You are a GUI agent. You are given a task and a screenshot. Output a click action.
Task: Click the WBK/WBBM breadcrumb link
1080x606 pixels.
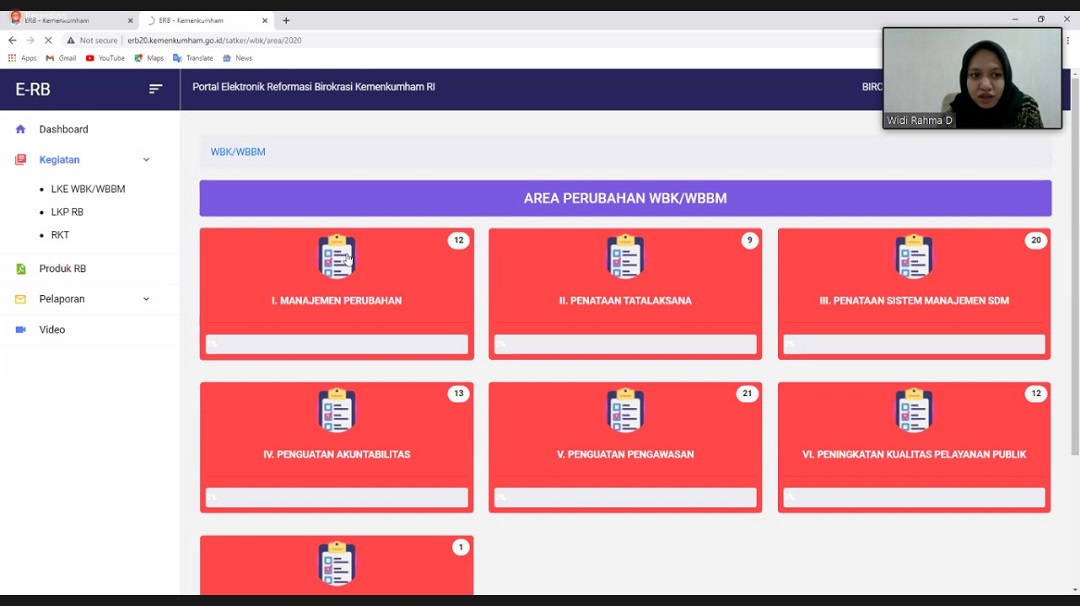(x=238, y=152)
